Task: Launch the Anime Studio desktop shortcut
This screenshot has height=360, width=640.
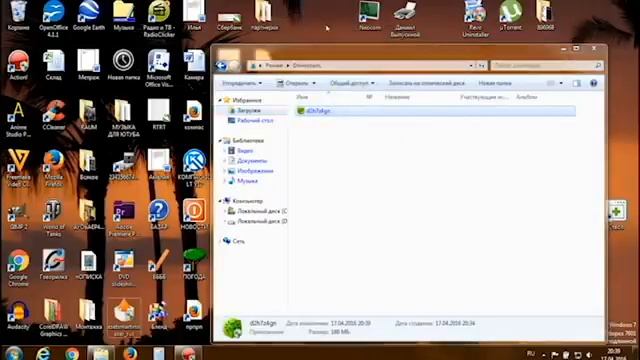Action: point(18,118)
